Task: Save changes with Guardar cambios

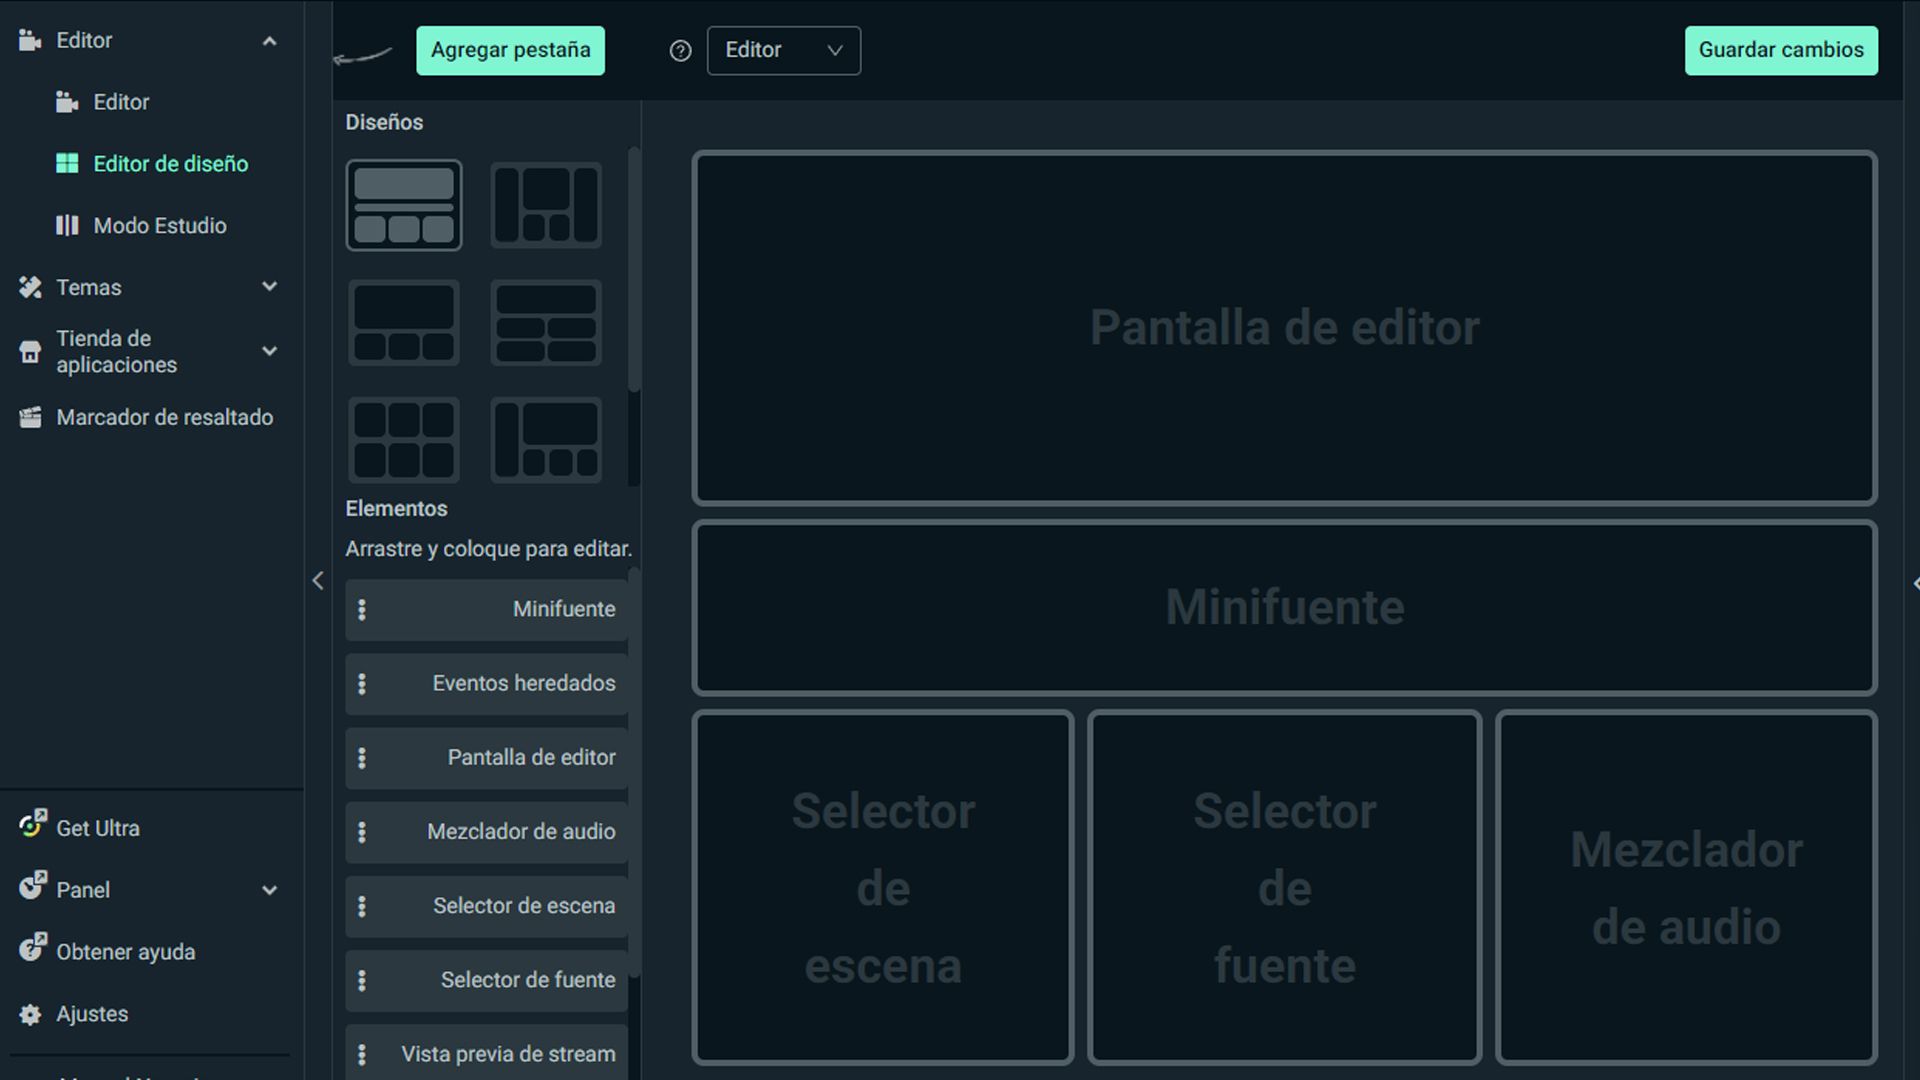Action: click(1781, 50)
